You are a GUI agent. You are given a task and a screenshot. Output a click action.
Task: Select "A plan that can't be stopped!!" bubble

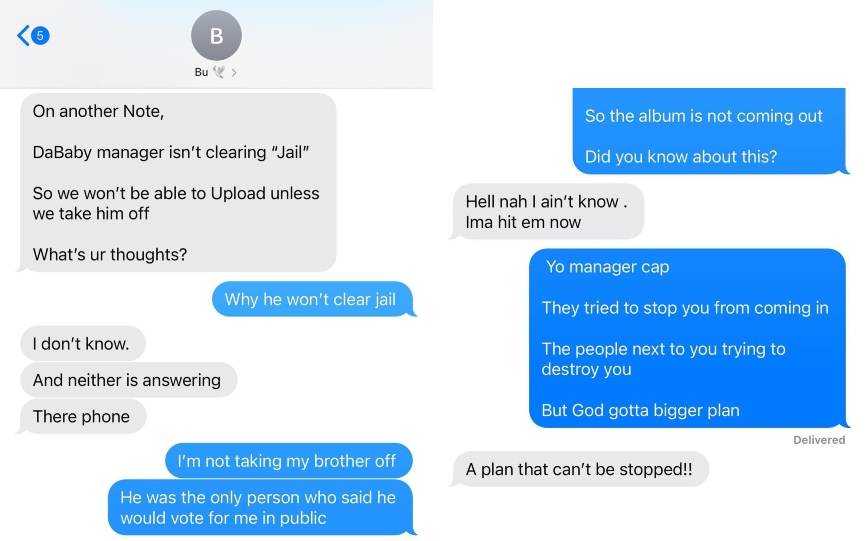pos(580,469)
